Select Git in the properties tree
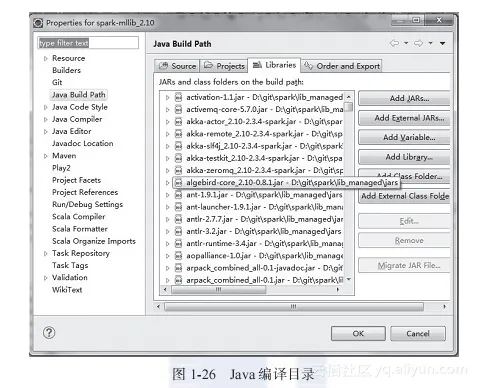478x388 pixels. [57, 82]
